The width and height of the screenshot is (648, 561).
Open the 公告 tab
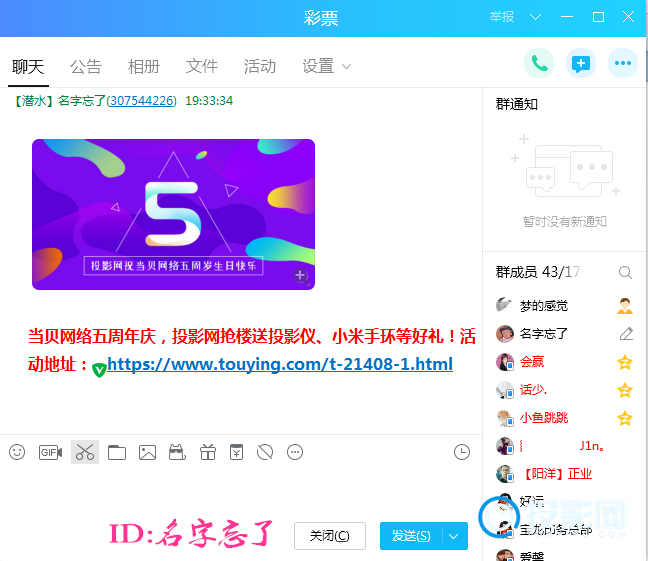click(x=86, y=67)
